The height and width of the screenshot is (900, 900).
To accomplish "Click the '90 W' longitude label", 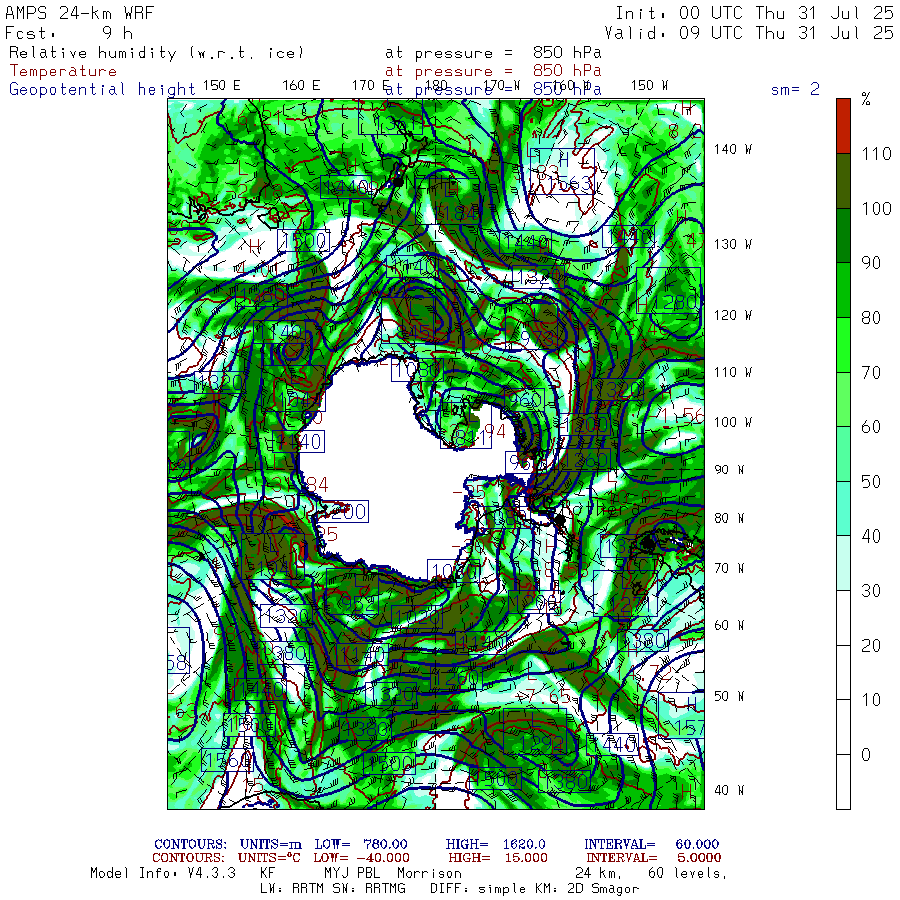I will click(729, 470).
